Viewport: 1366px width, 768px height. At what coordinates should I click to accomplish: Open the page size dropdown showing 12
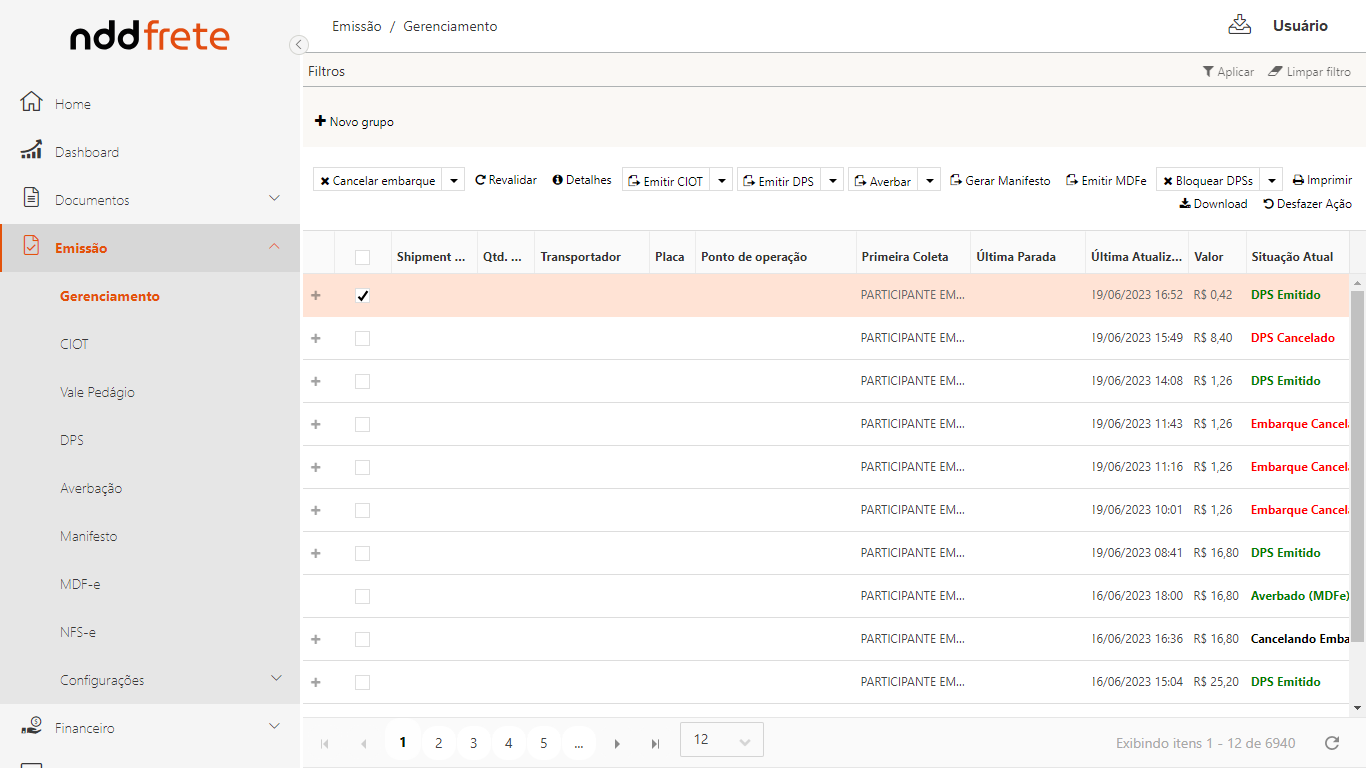tap(721, 740)
